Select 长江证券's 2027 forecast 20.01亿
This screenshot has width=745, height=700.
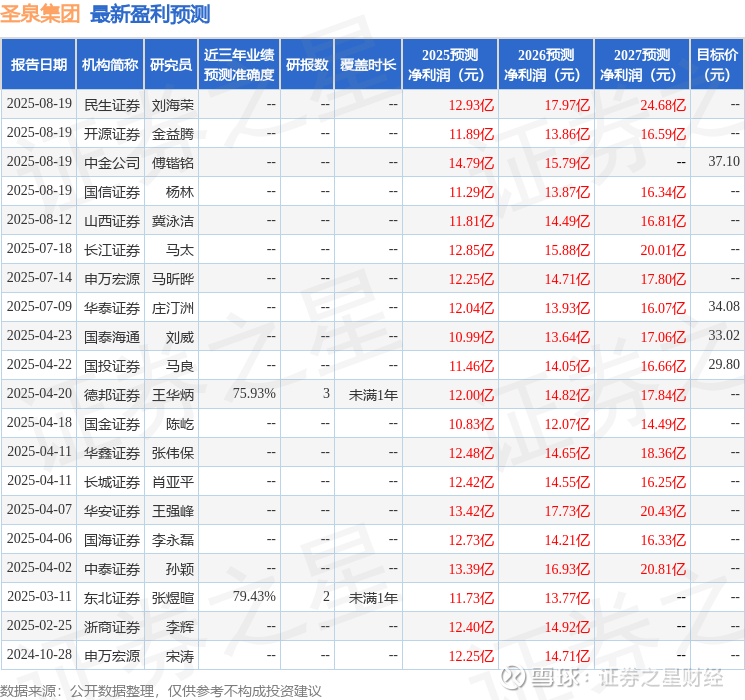663,250
